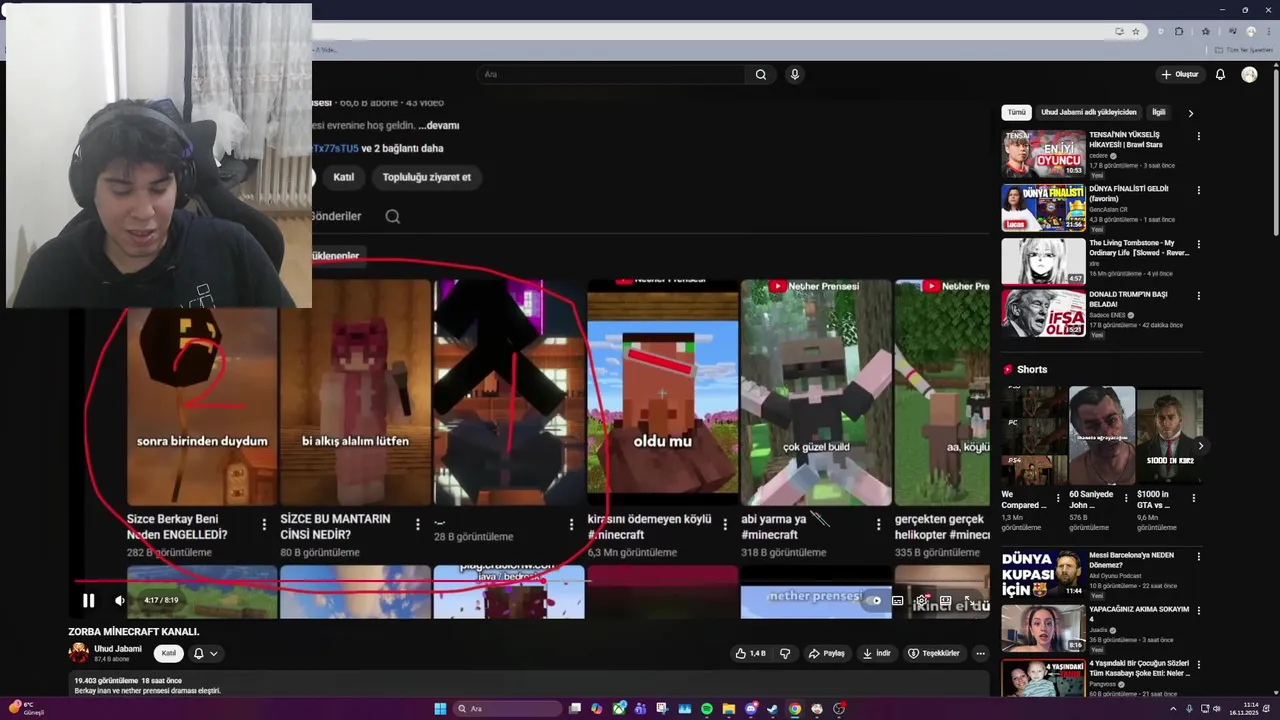Open the TENSAI'NİN YÜKSELİŞ HİKAYESİ video thumbnail

[x=1044, y=153]
